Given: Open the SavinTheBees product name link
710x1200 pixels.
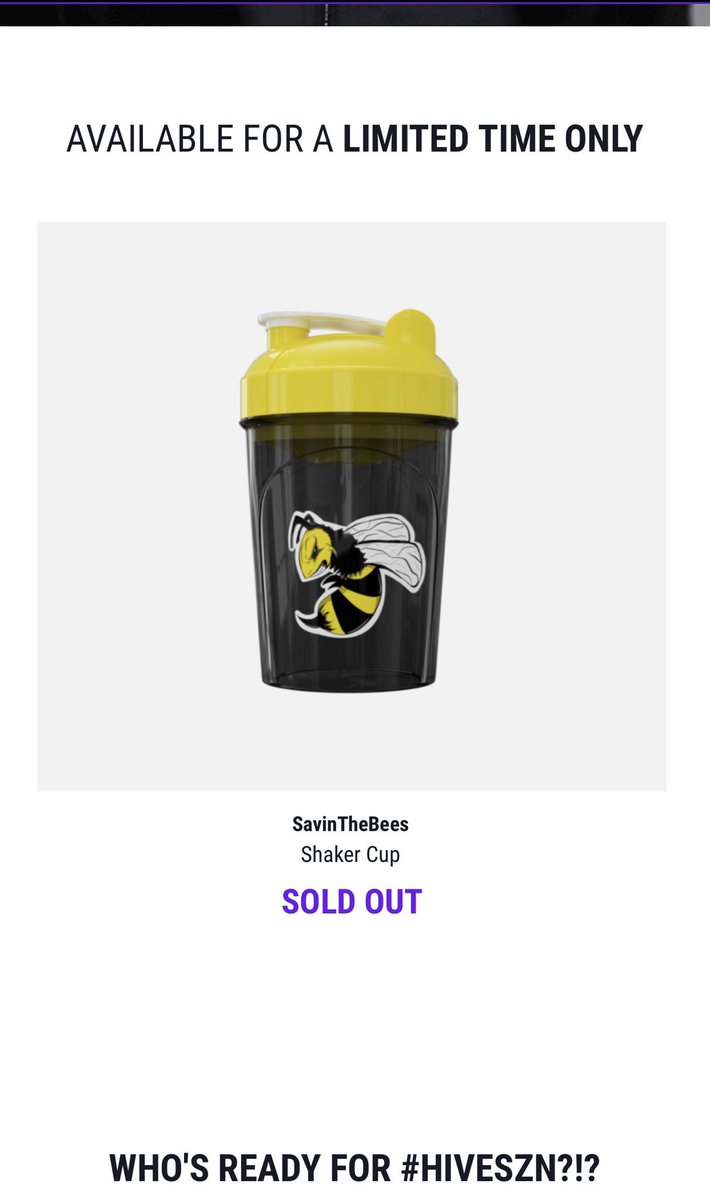Looking at the screenshot, I should 350,825.
